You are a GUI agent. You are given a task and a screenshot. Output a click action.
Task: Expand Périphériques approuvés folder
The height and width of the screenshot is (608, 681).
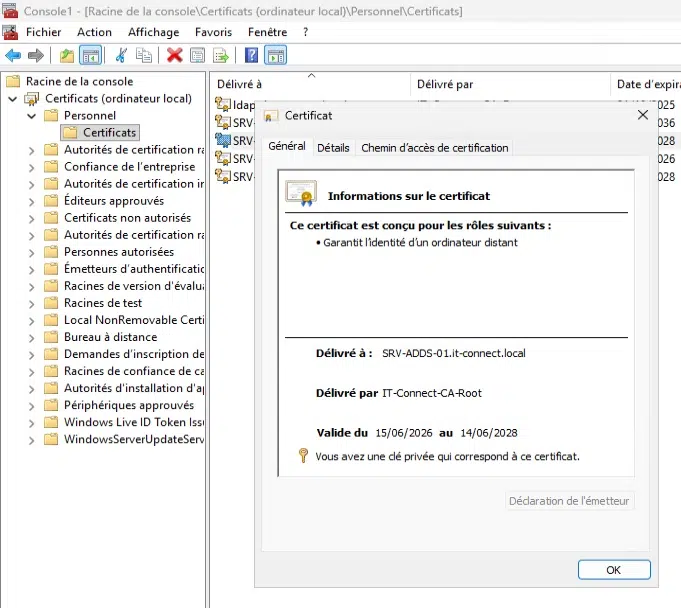[31, 406]
